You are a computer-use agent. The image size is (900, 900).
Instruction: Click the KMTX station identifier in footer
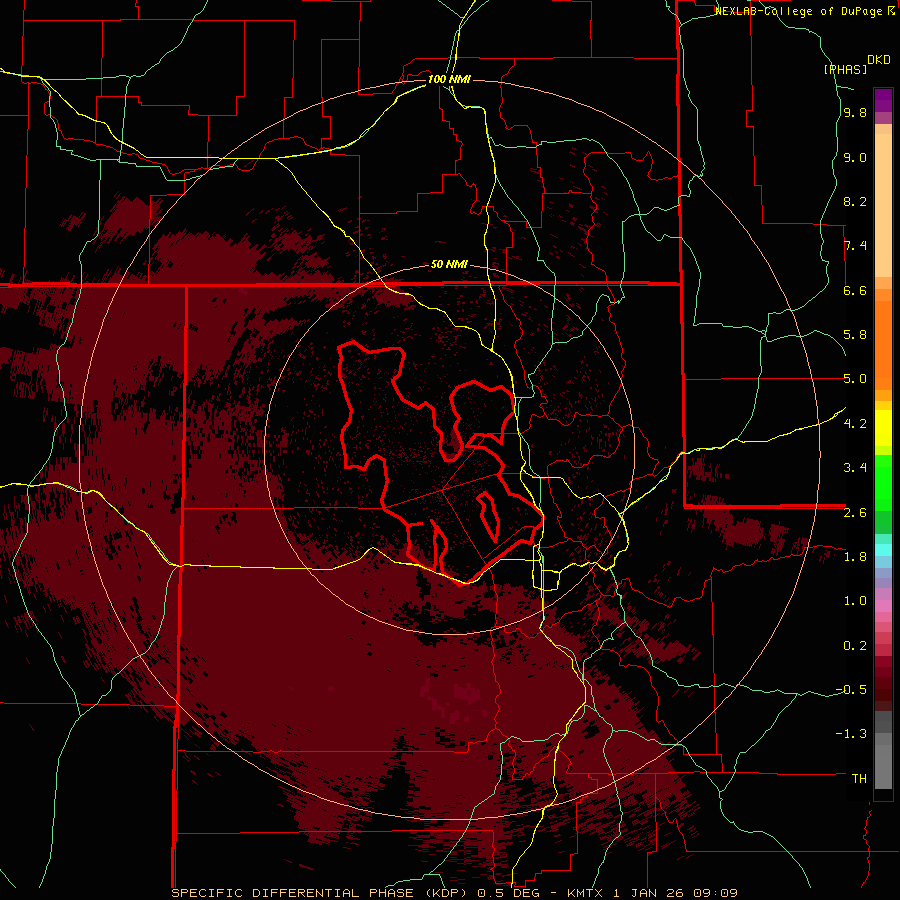pos(586,893)
